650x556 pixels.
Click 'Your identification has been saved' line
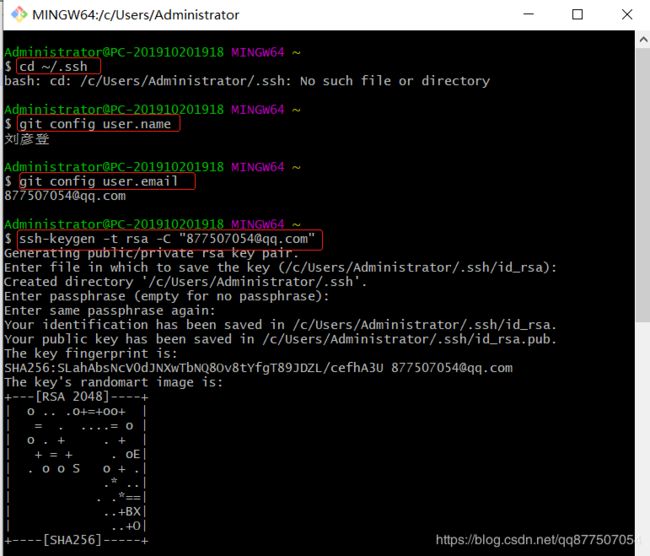coord(280,325)
